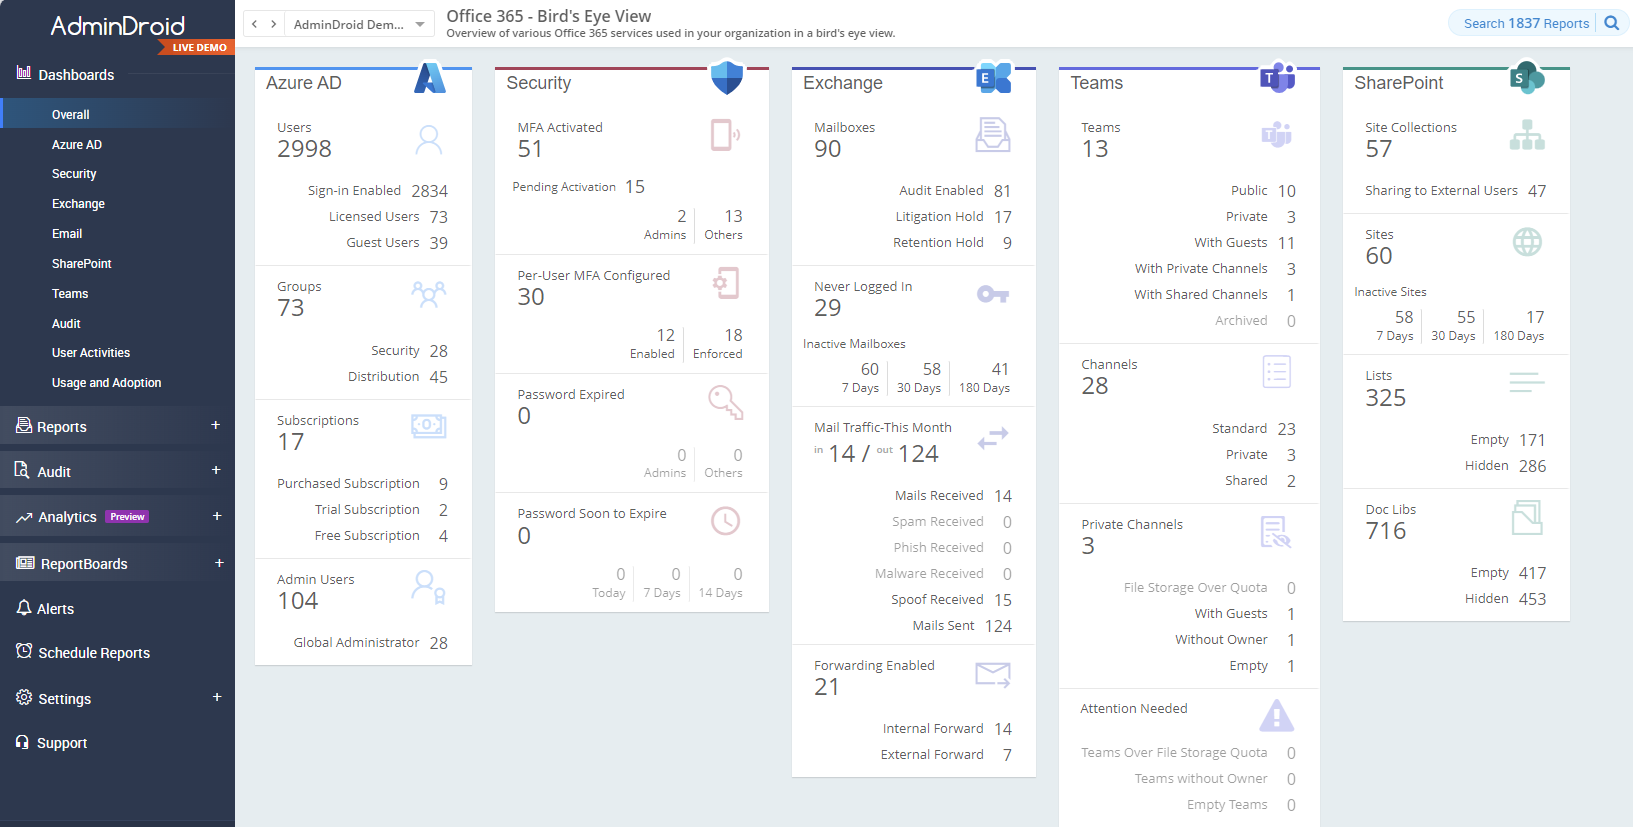Expand the Audit menu with plus
1633x827 pixels.
(x=216, y=470)
